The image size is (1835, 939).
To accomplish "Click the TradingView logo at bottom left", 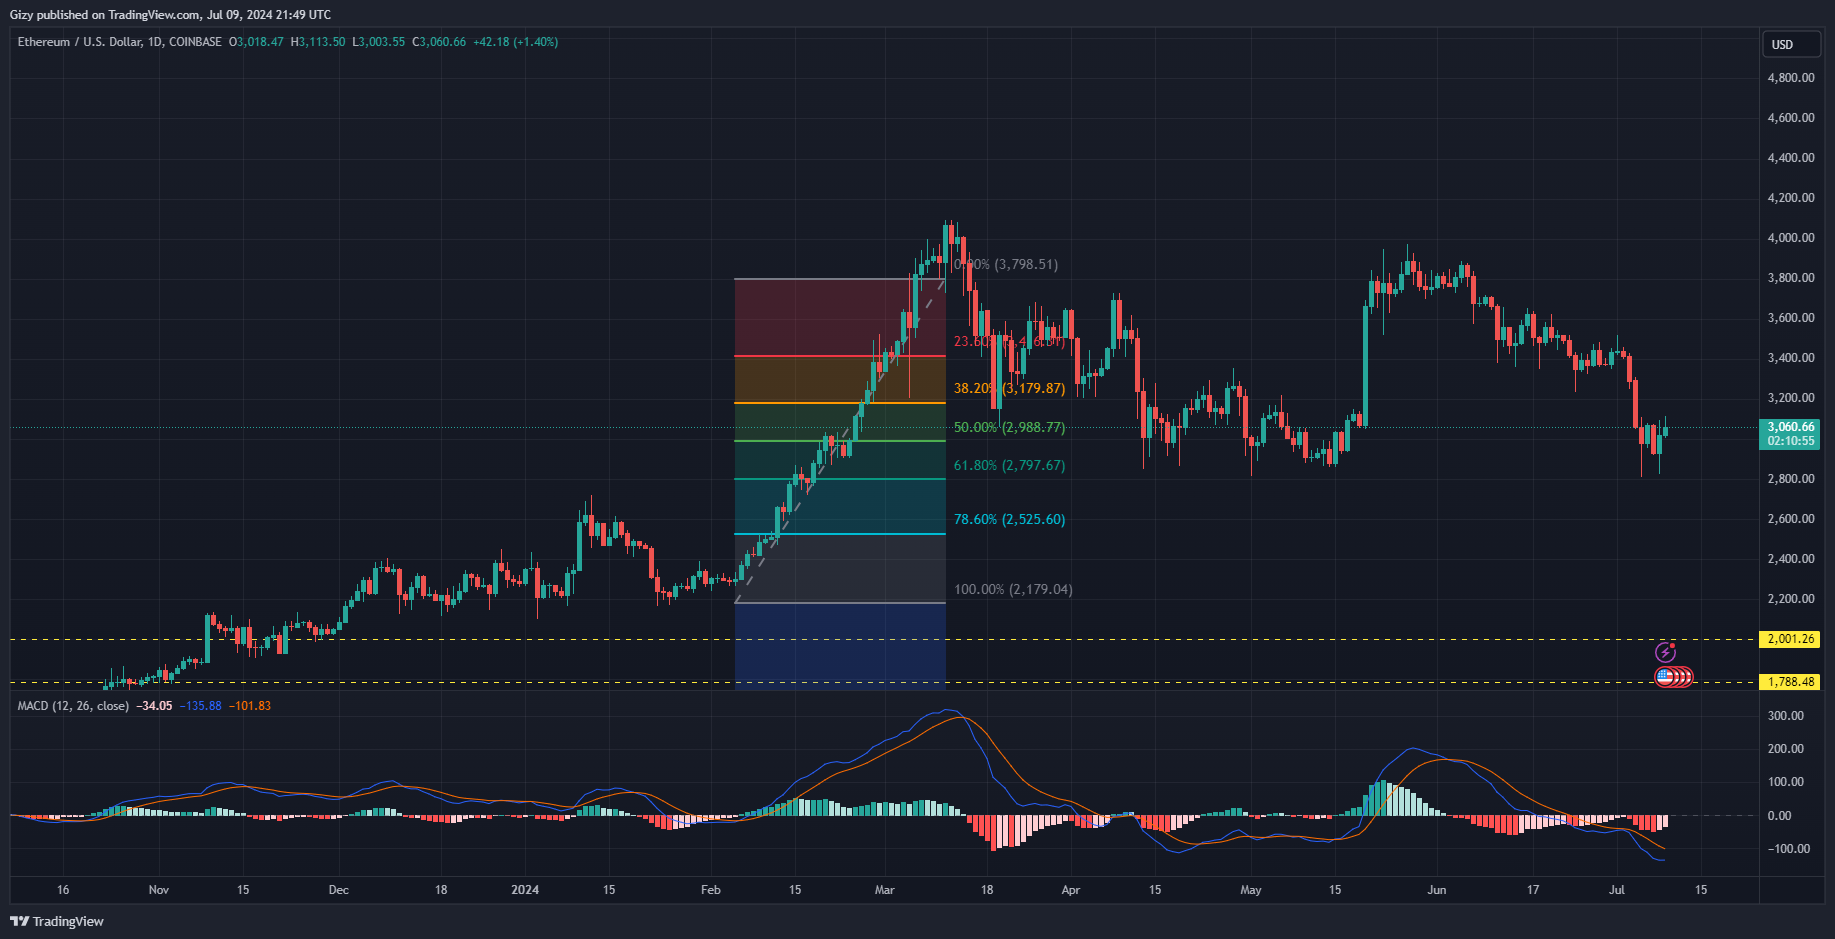I will (x=57, y=921).
